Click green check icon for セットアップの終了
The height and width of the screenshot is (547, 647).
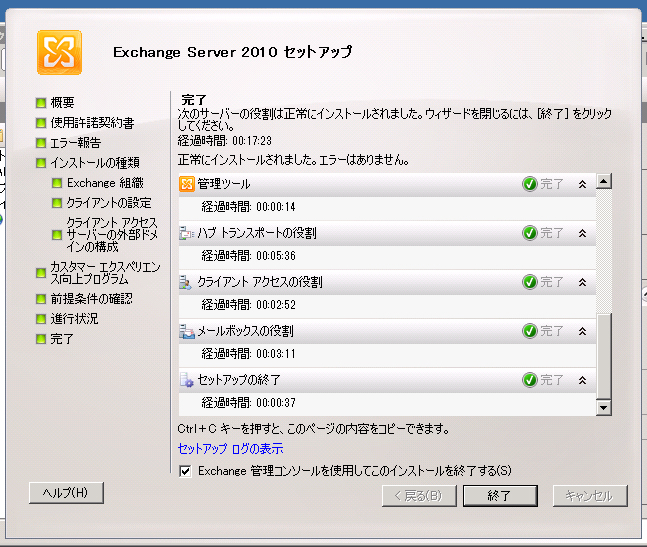(529, 380)
